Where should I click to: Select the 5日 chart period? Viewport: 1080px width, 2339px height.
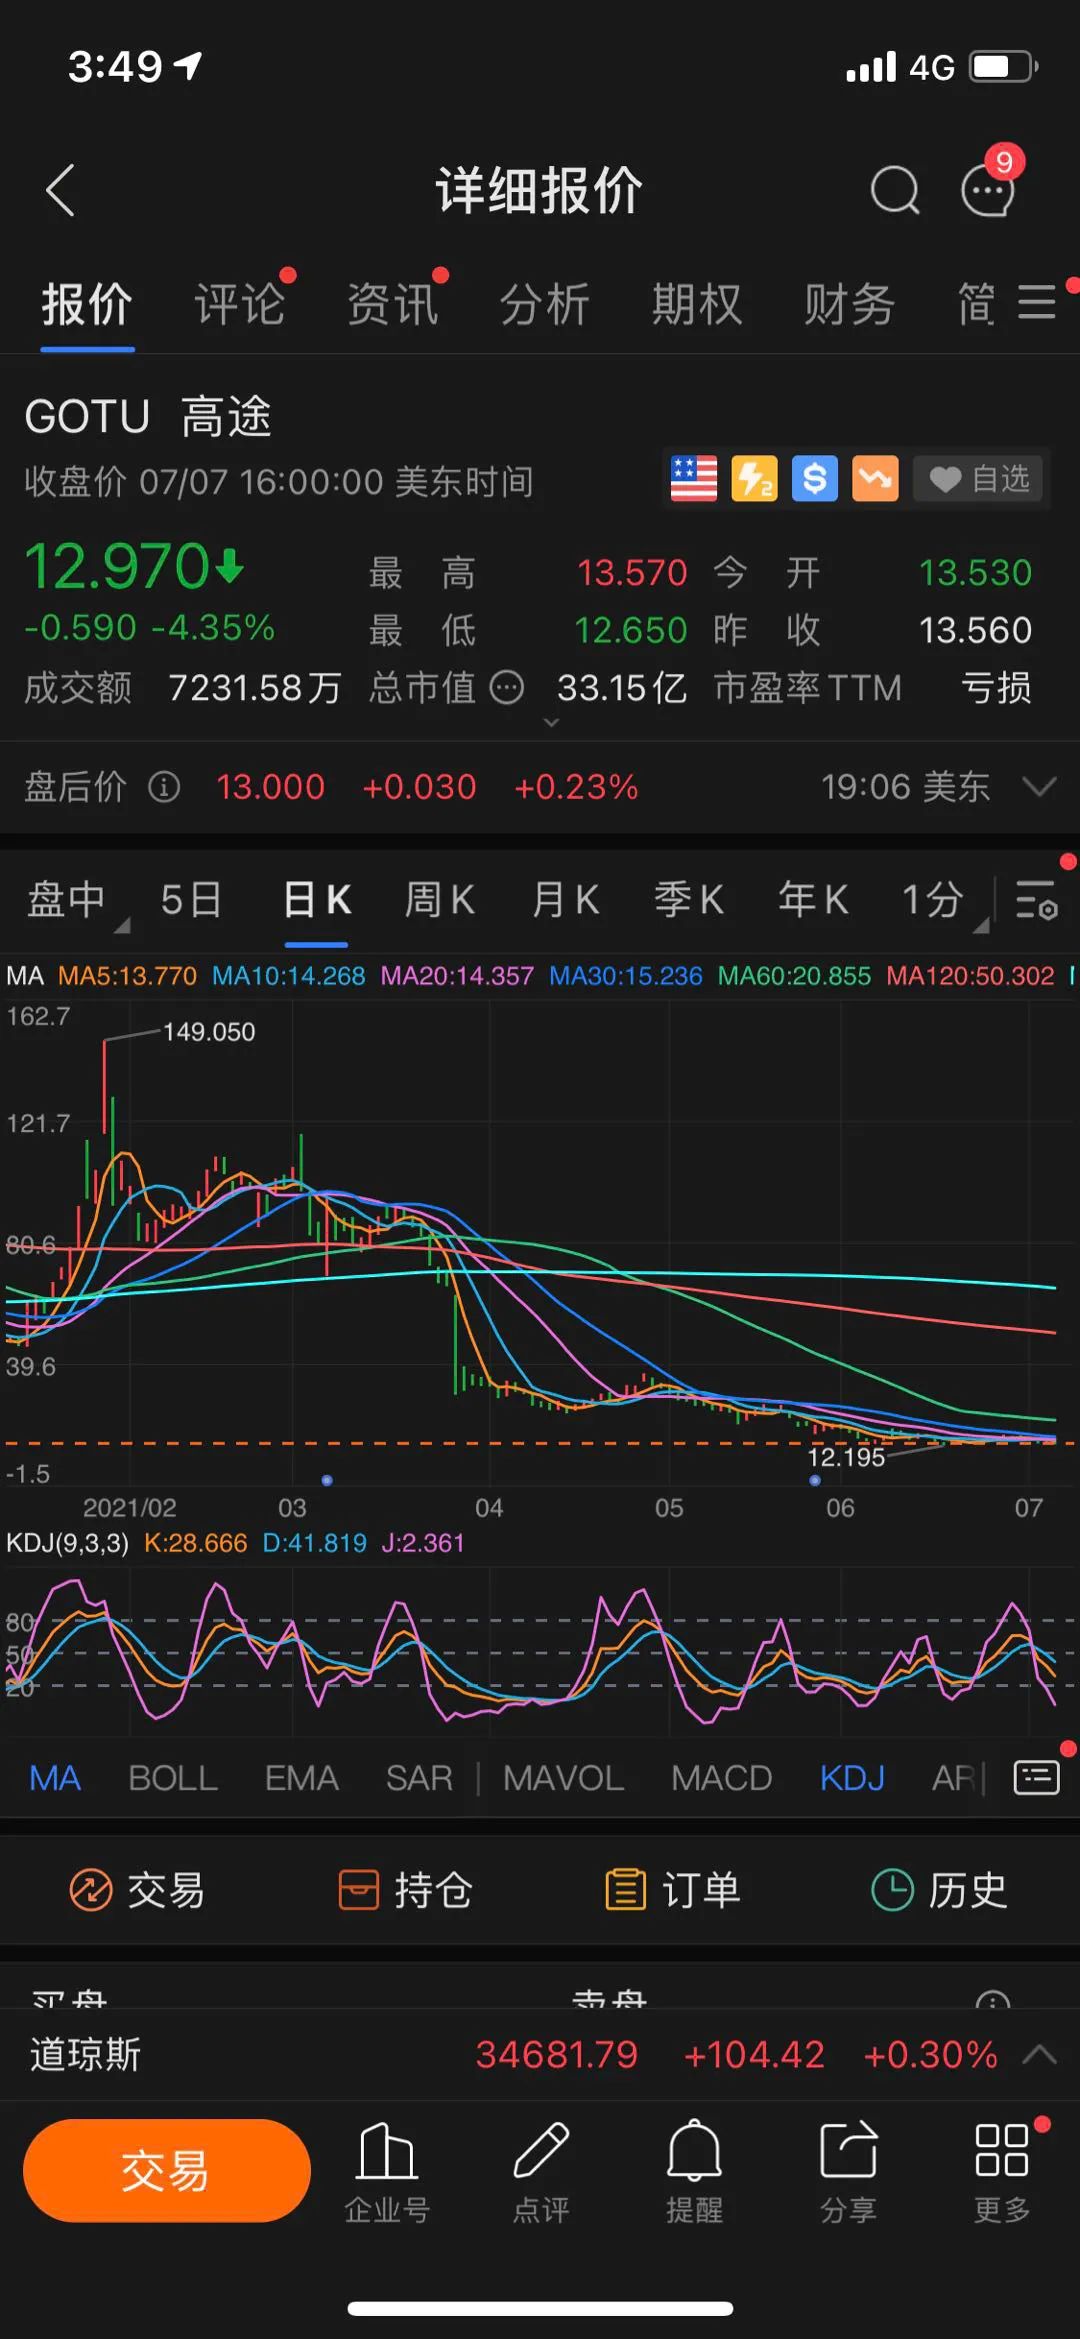pyautogui.click(x=191, y=900)
